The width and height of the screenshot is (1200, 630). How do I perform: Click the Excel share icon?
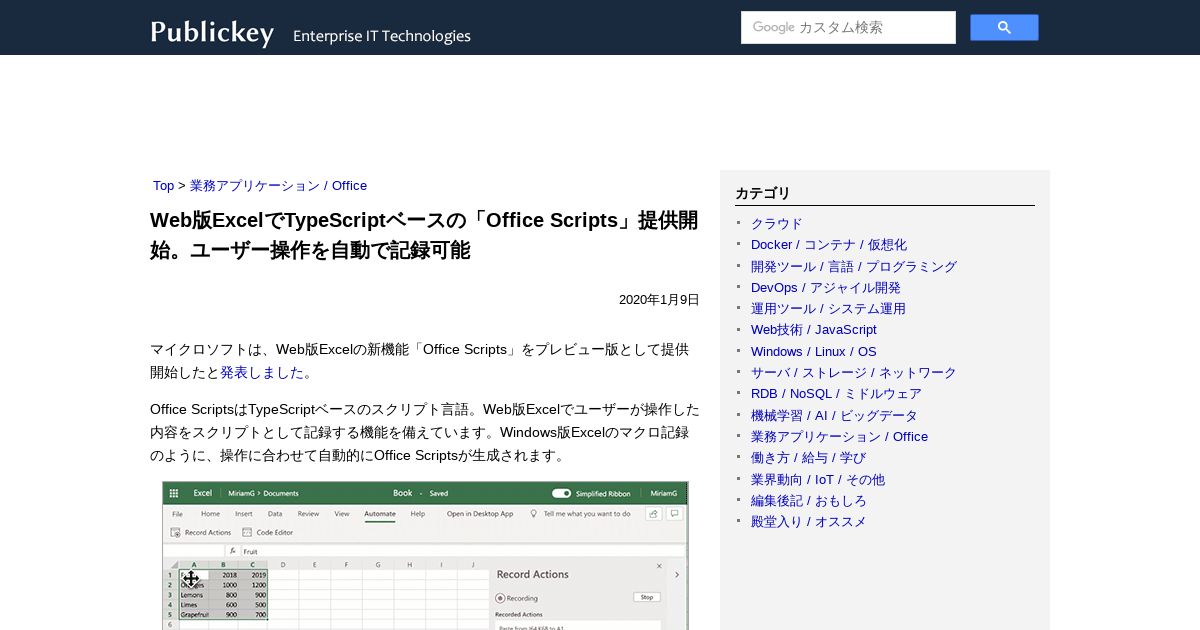coord(653,514)
